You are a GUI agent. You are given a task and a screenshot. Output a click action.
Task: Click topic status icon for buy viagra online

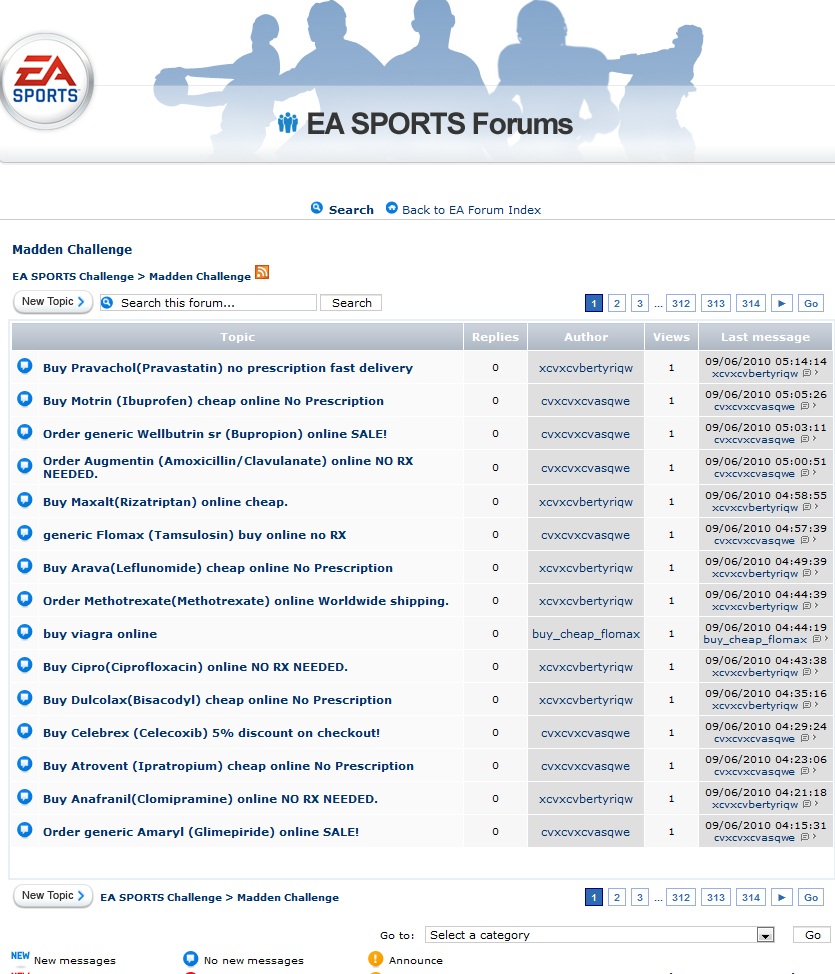click(25, 632)
